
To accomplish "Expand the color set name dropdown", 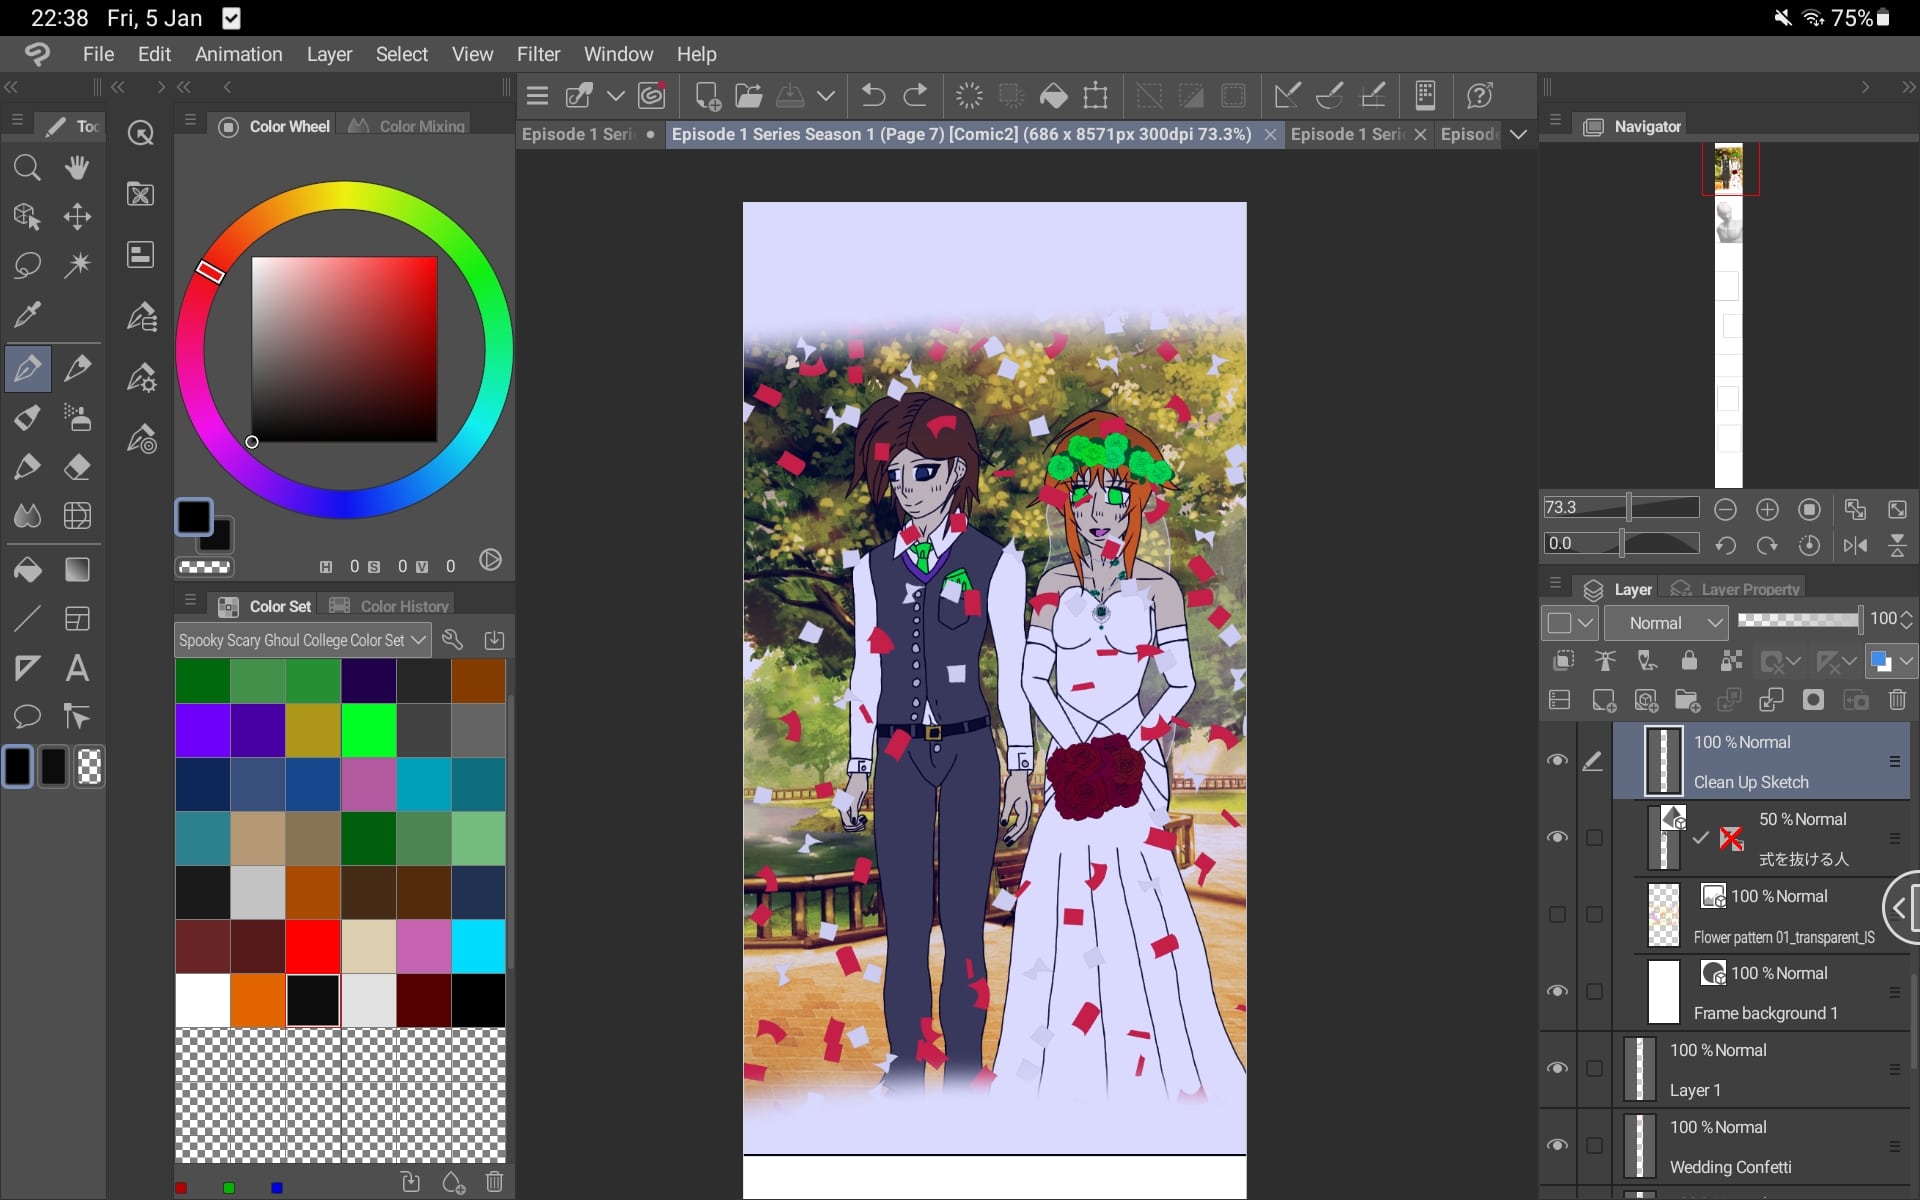I will (x=418, y=640).
